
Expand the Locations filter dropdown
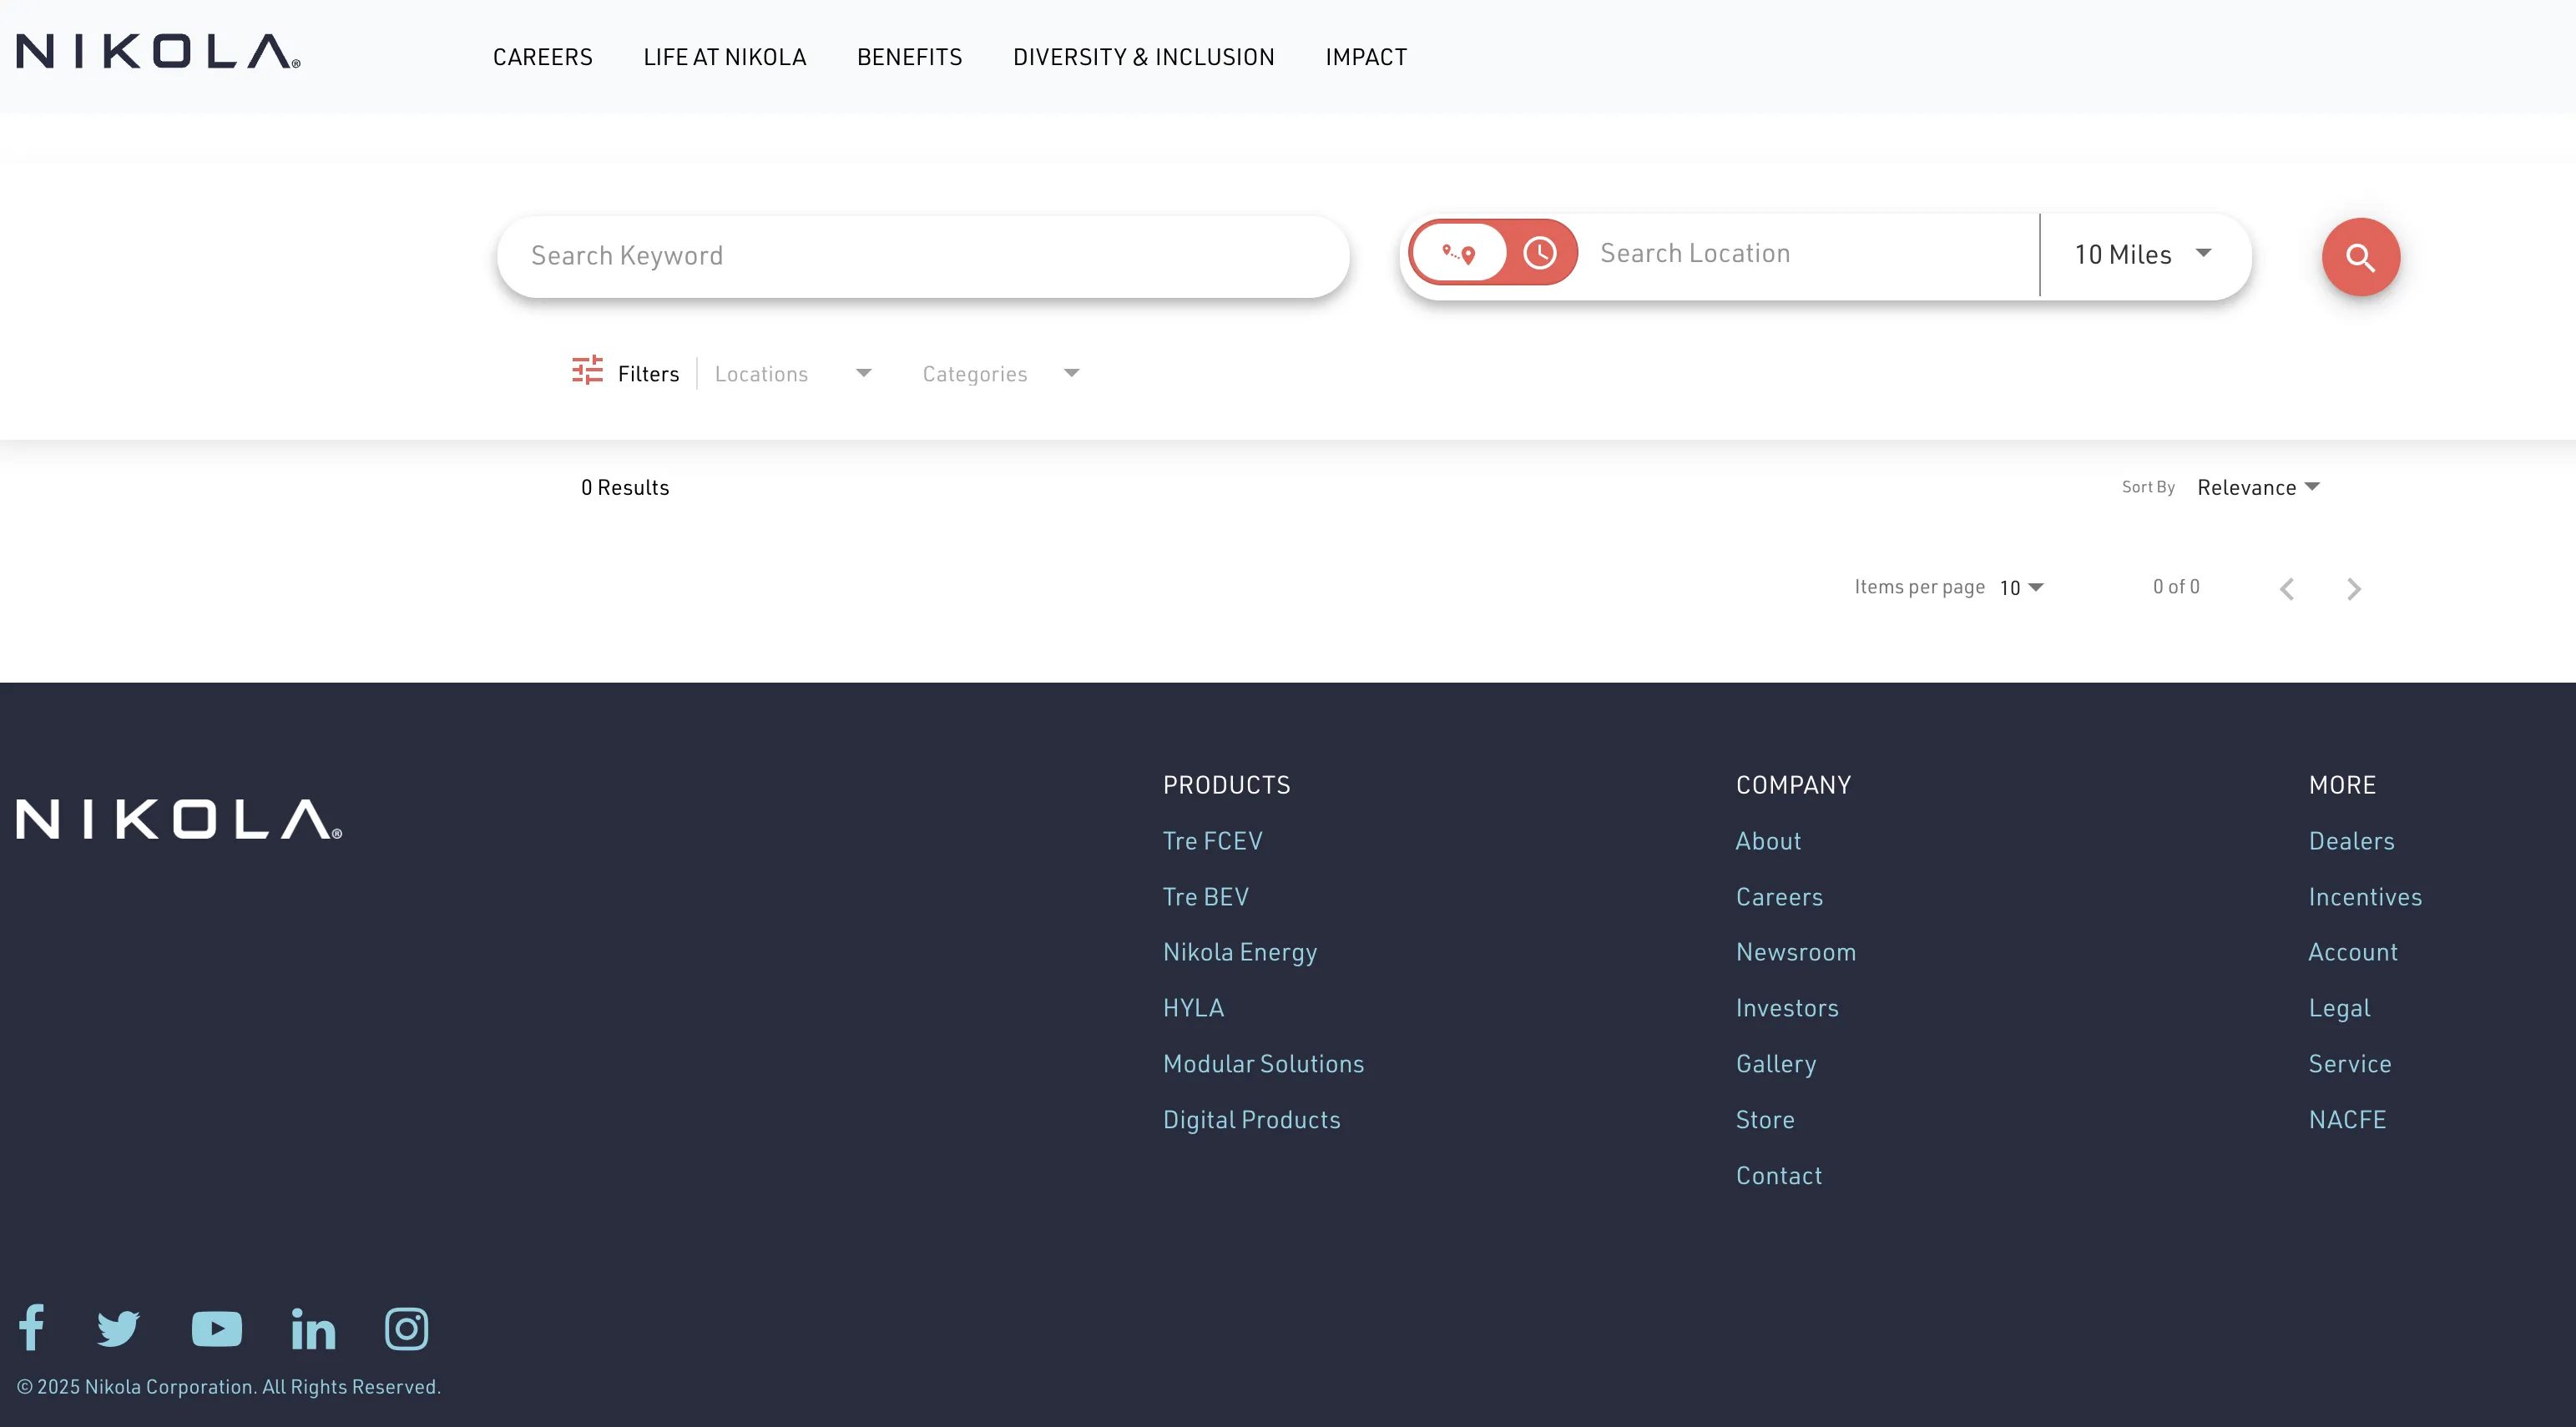tap(793, 374)
